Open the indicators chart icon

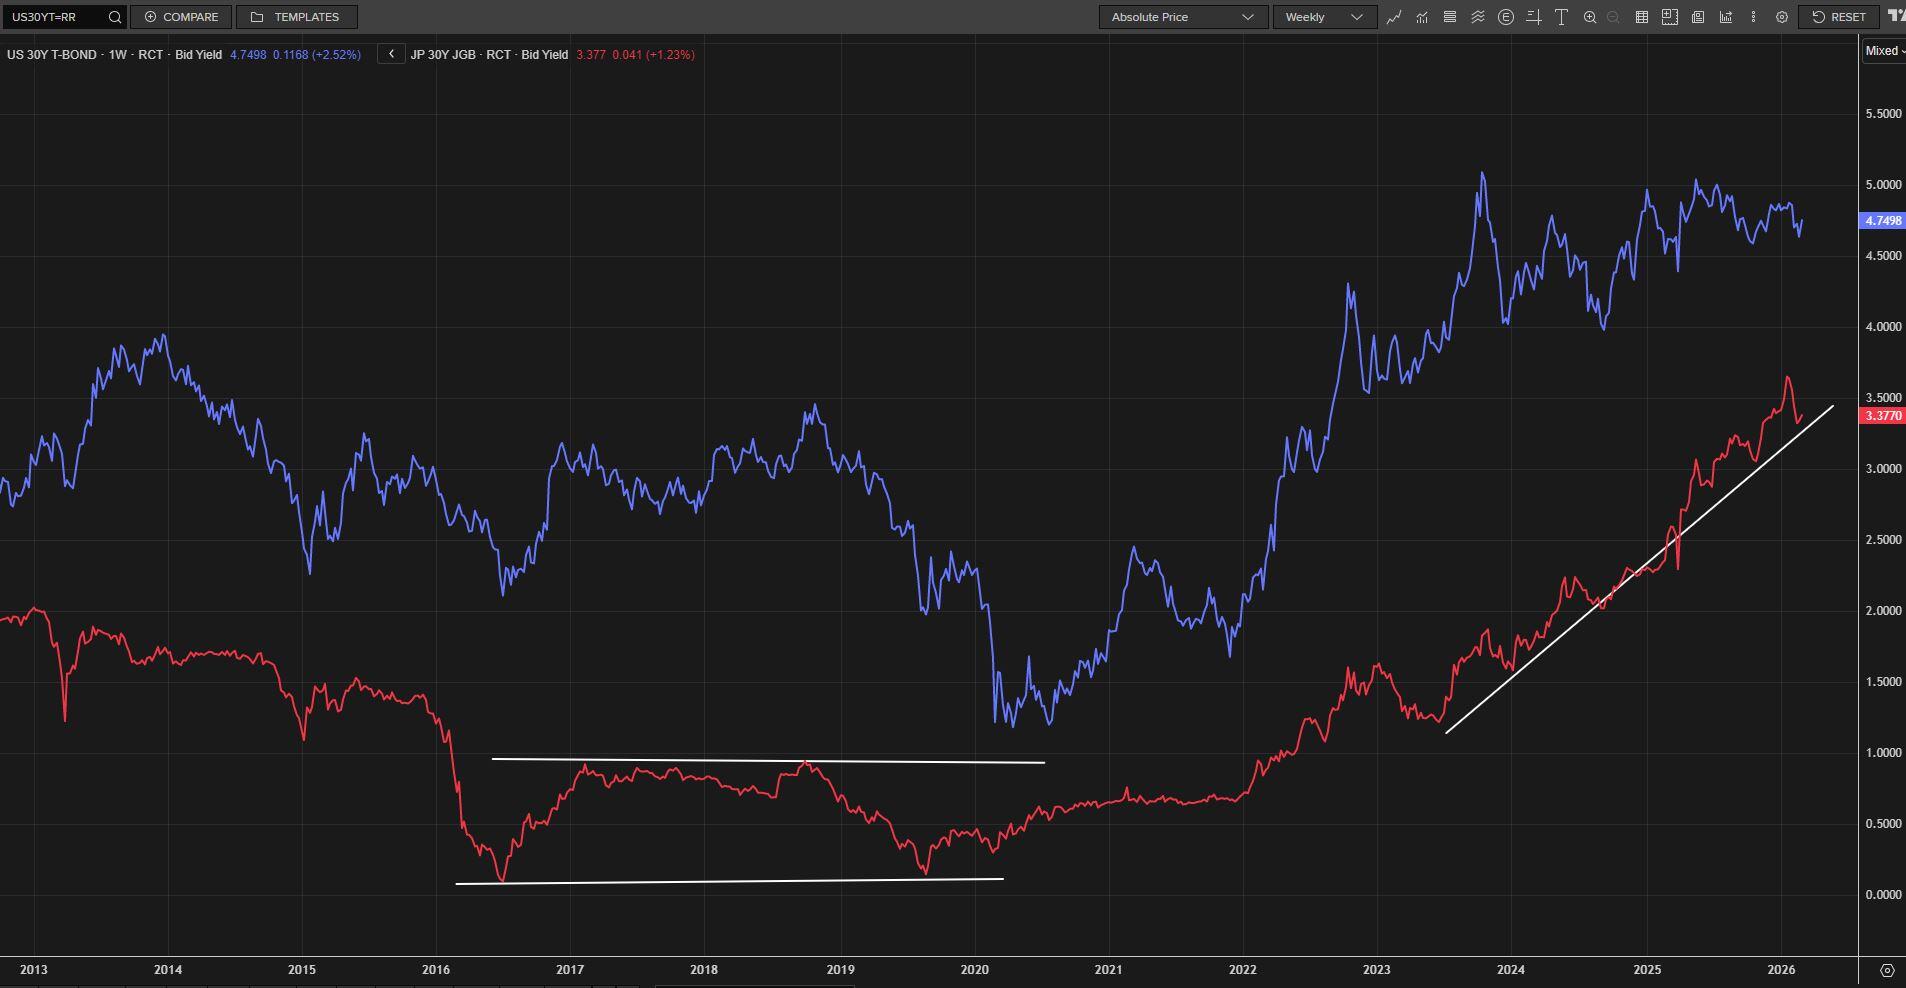1421,17
